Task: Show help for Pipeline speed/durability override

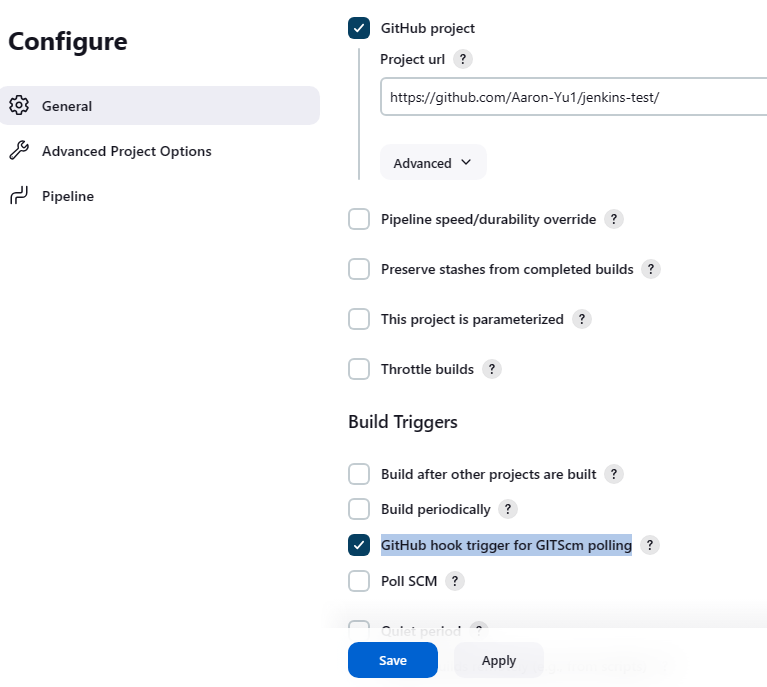Action: coord(614,219)
